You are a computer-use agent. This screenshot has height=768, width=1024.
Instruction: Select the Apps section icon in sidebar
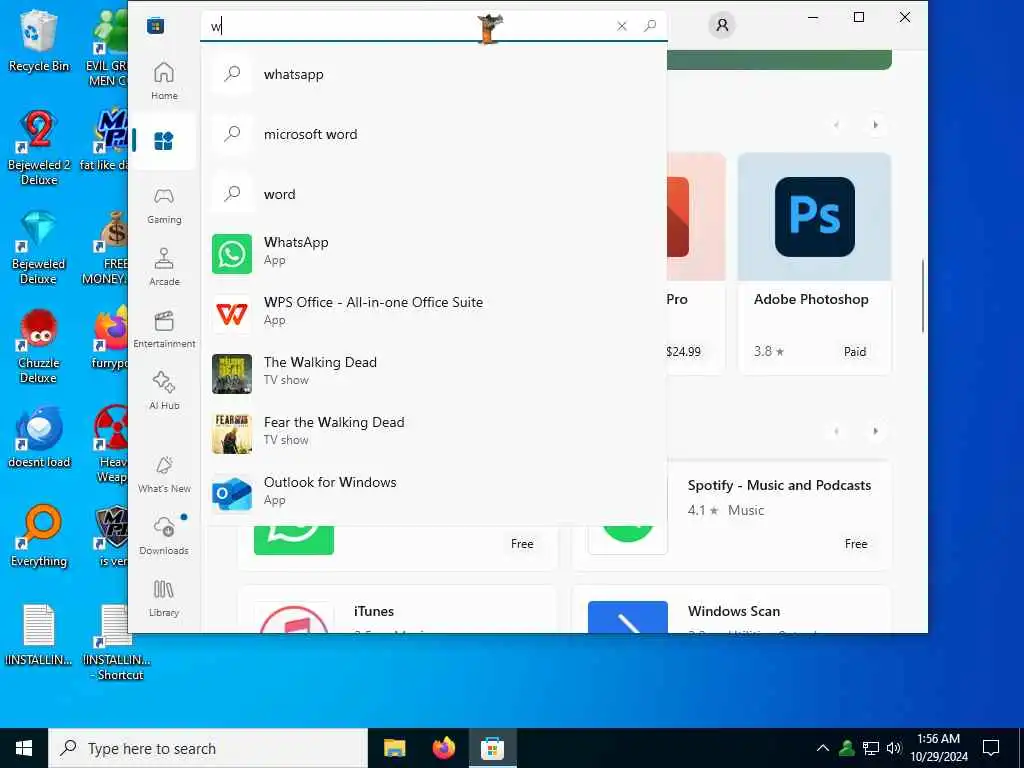pos(164,141)
